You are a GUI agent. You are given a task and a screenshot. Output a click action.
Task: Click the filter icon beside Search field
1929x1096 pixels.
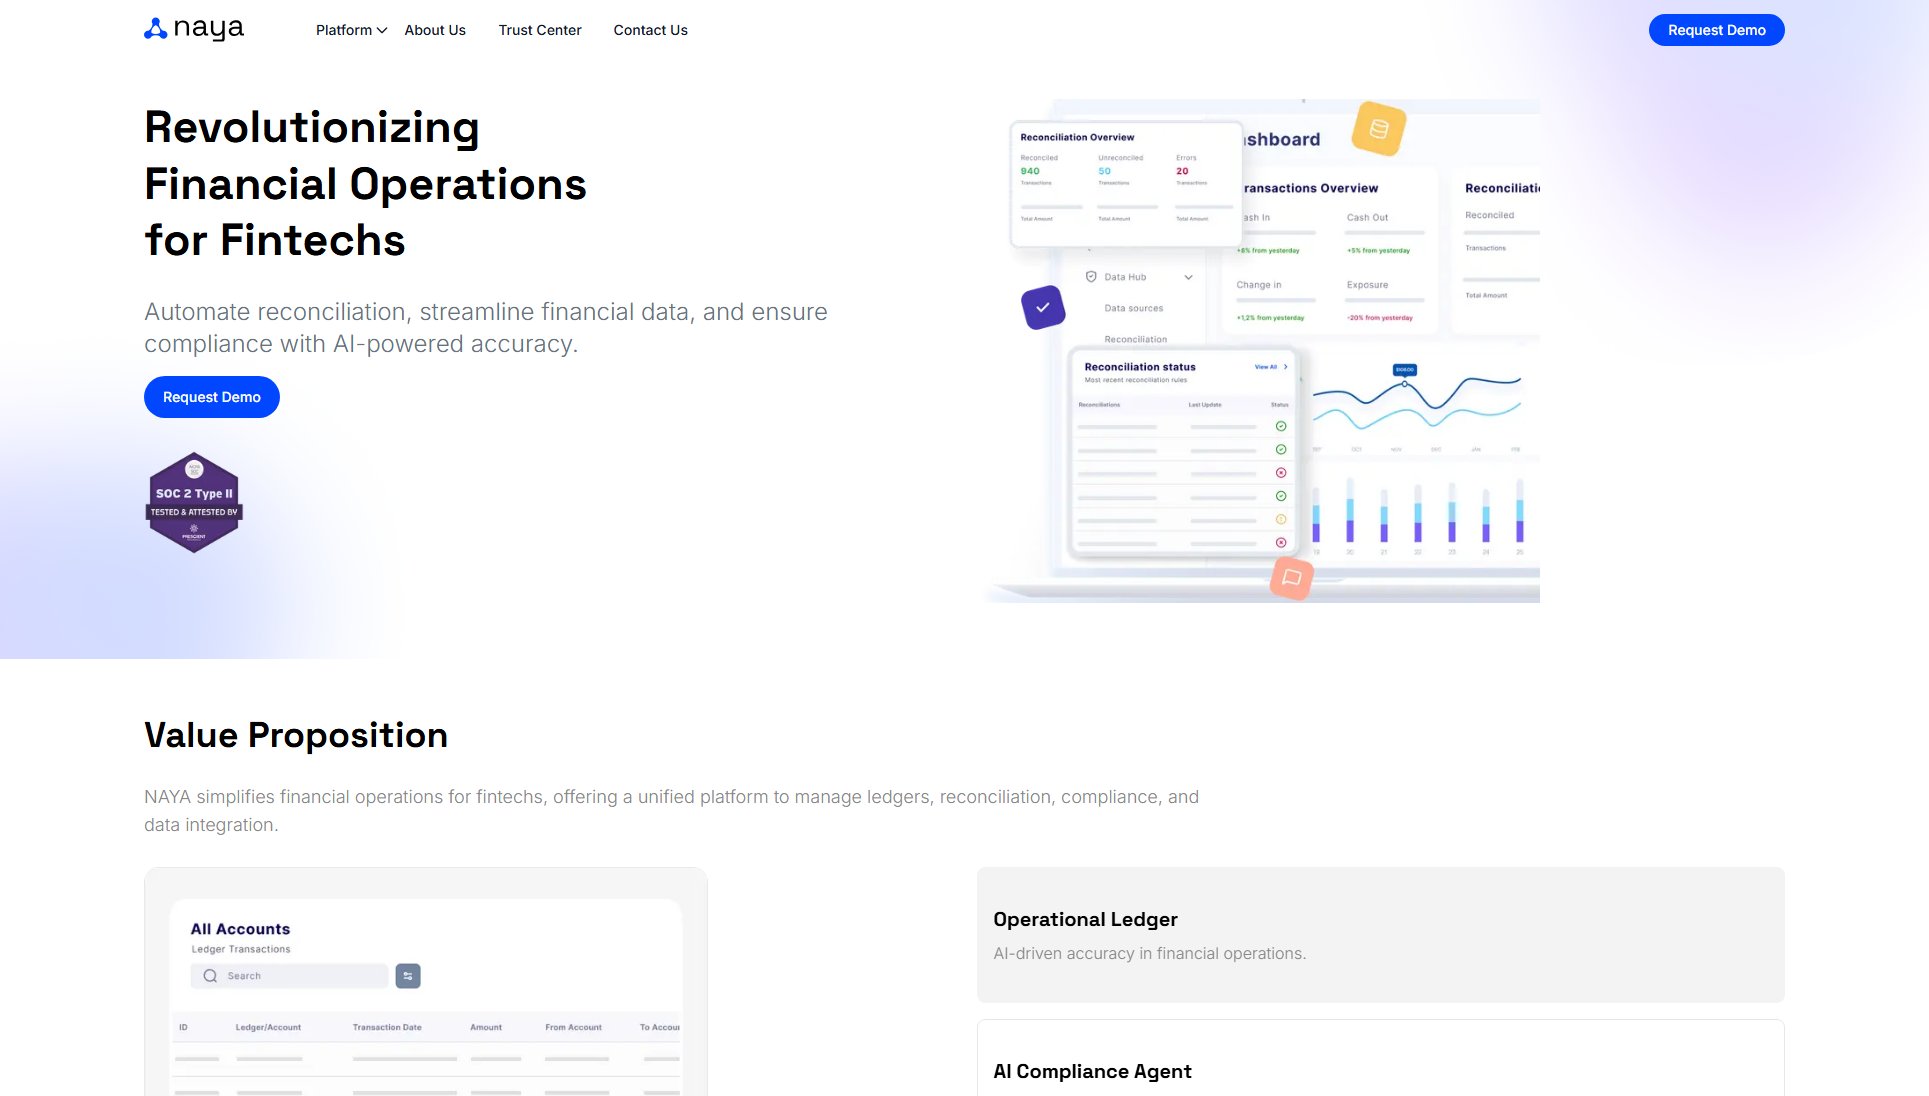pyautogui.click(x=408, y=976)
